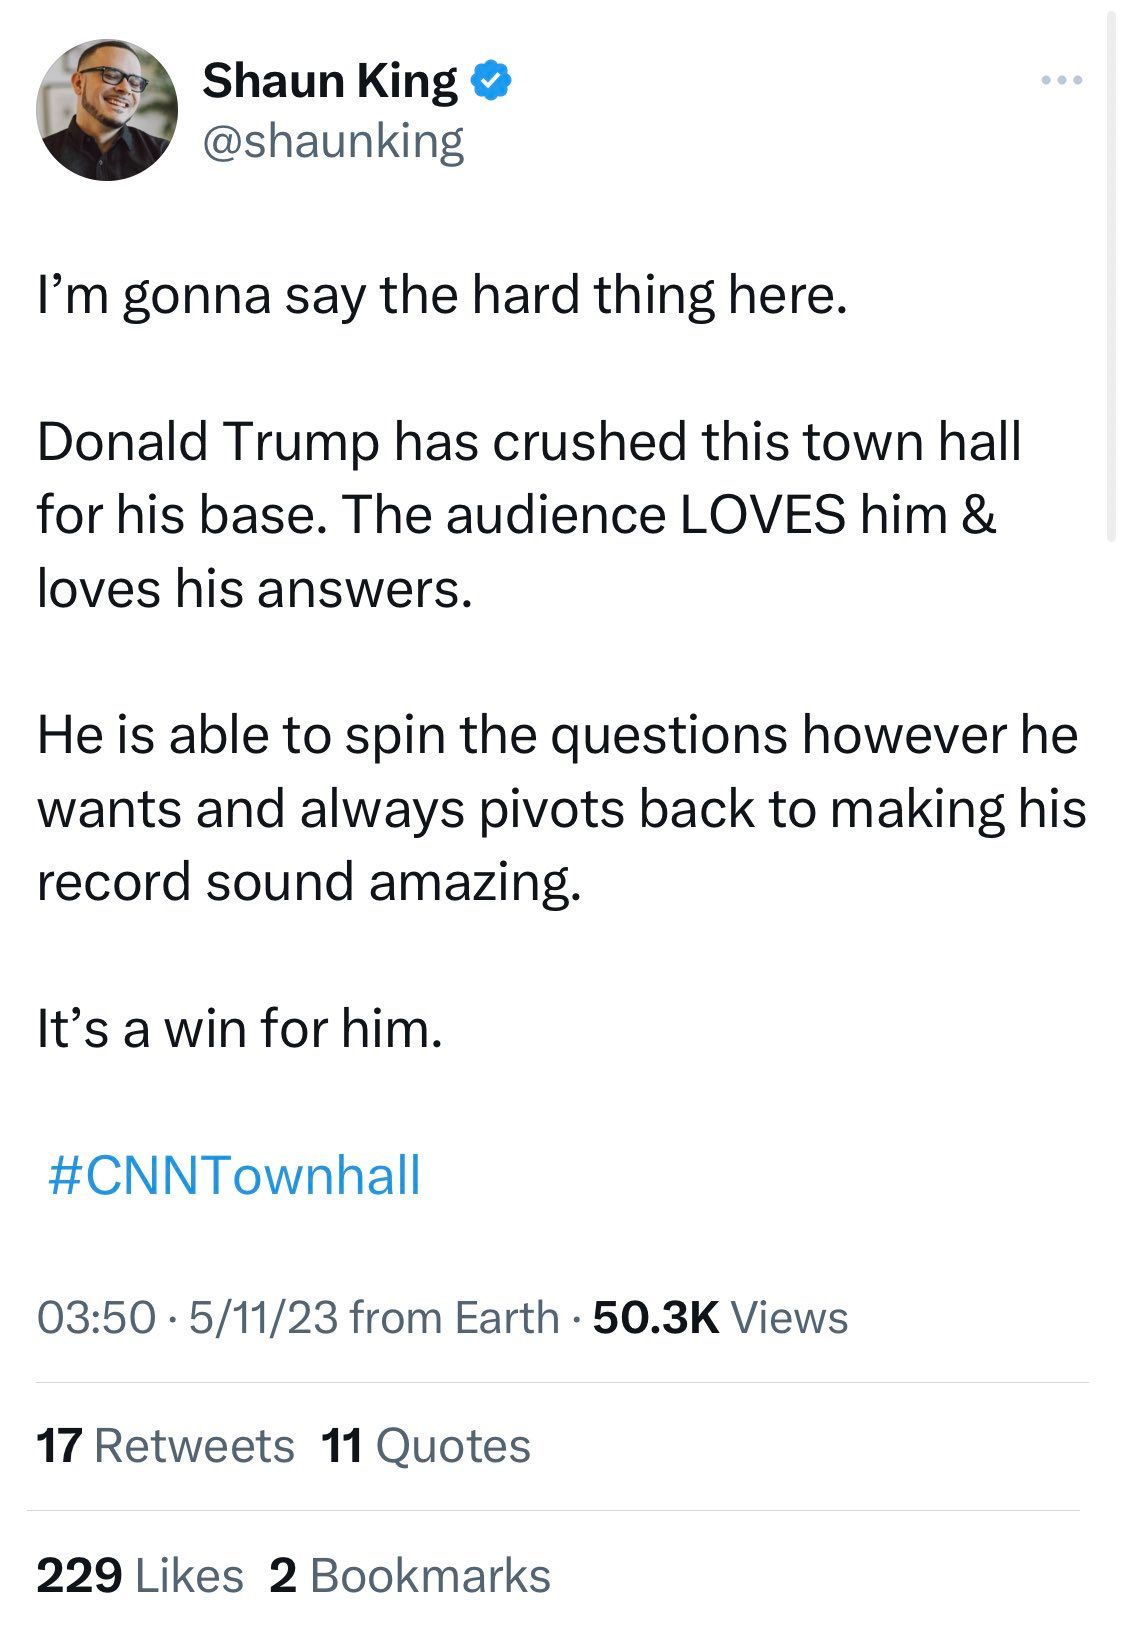Screen dimensions: 1124x1626
Task: Click the blue verified badge
Action: pos(491,81)
